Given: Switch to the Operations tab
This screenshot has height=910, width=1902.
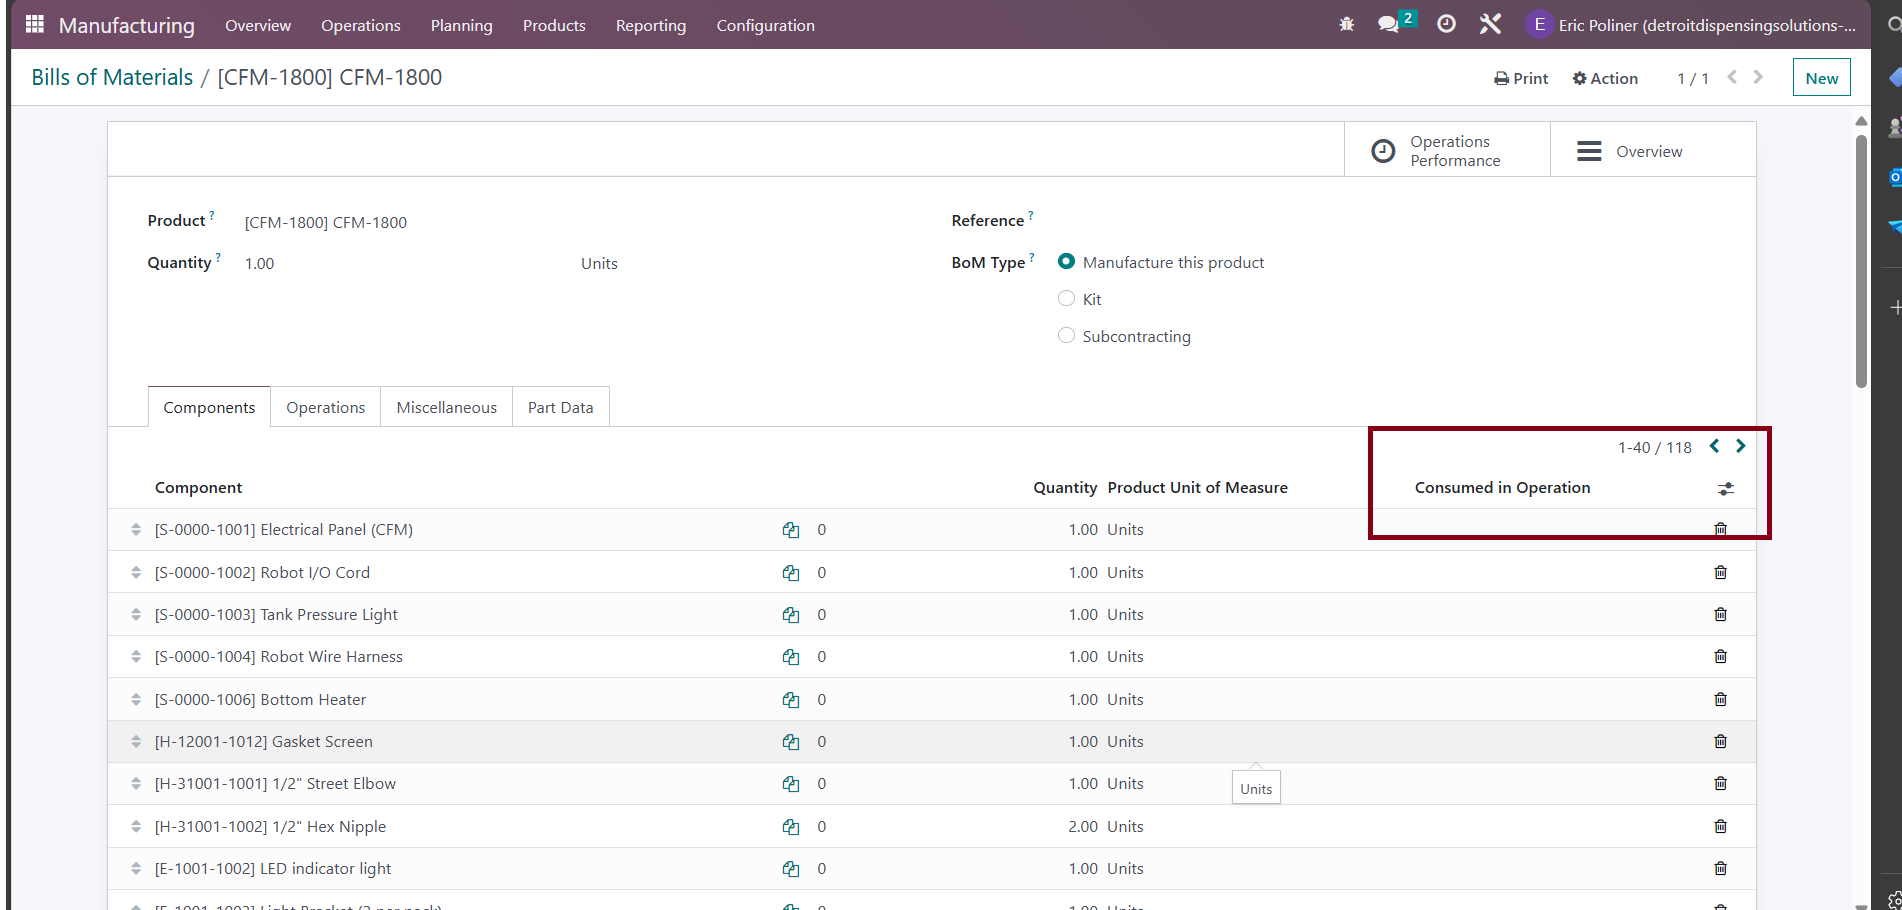Looking at the screenshot, I should (326, 407).
